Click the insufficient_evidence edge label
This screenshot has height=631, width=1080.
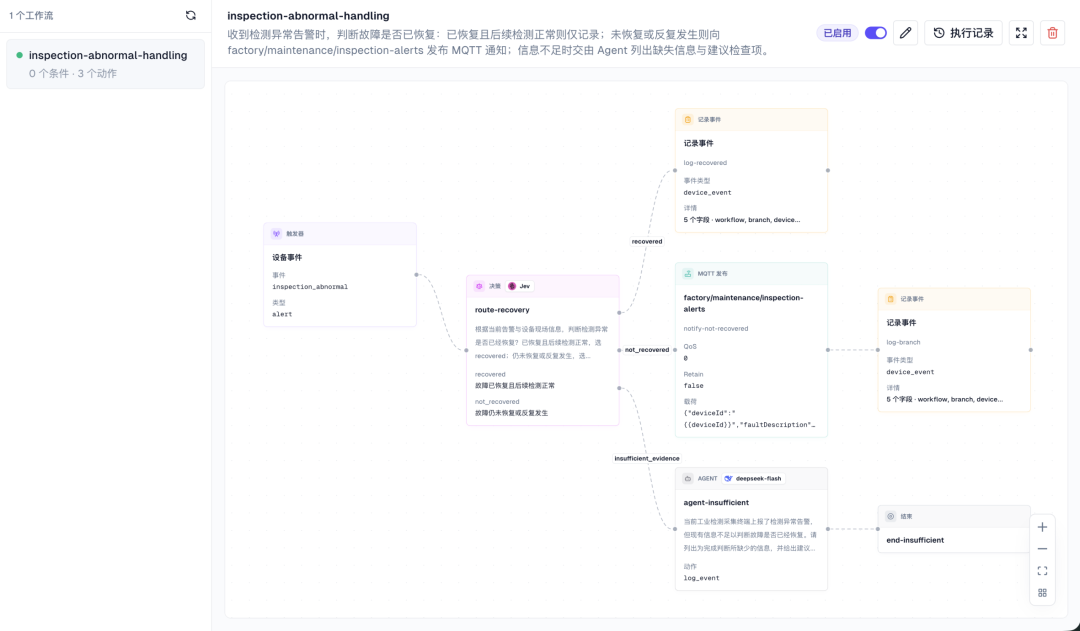[647, 458]
